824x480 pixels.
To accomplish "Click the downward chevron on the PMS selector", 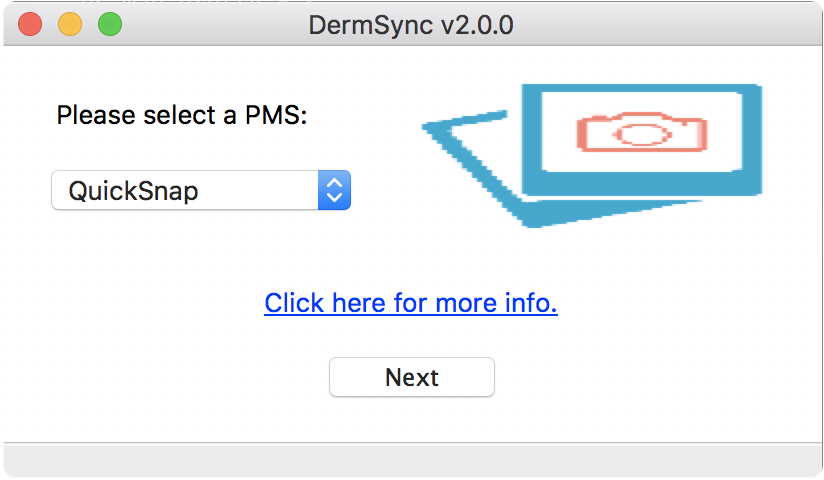I will 335,198.
